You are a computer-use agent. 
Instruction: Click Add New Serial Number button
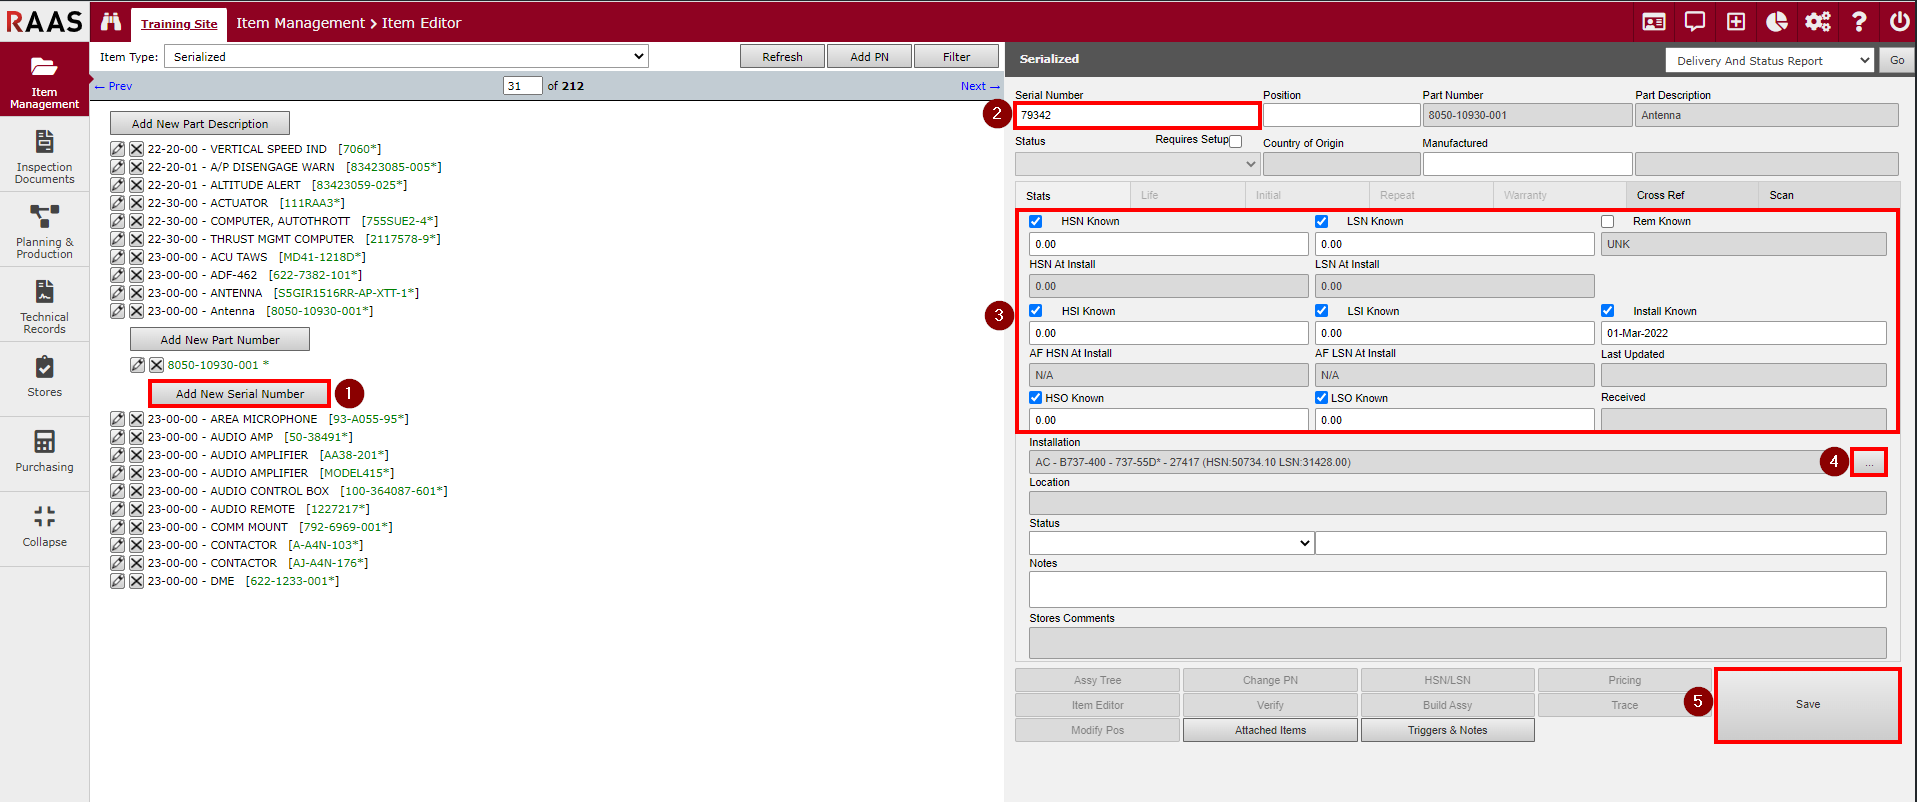pos(240,394)
